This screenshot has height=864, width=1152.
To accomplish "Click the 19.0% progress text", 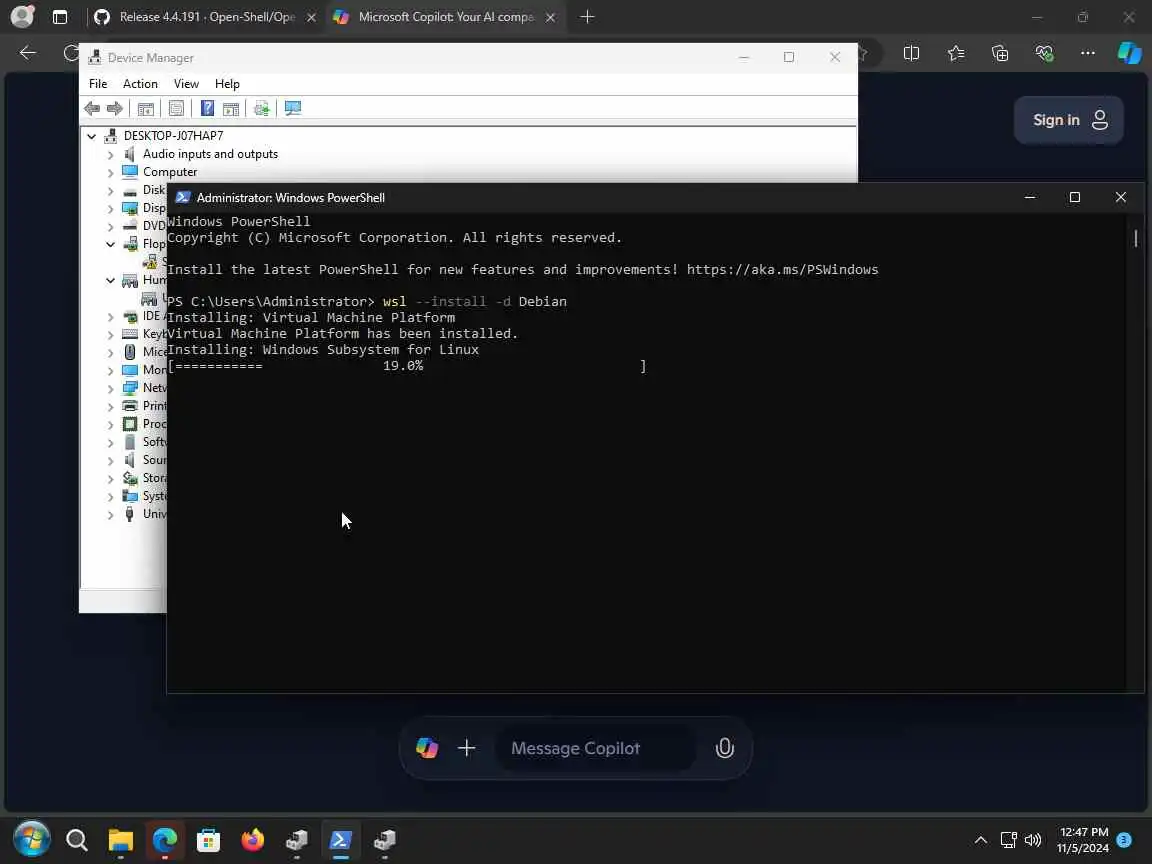I will pos(403,366).
